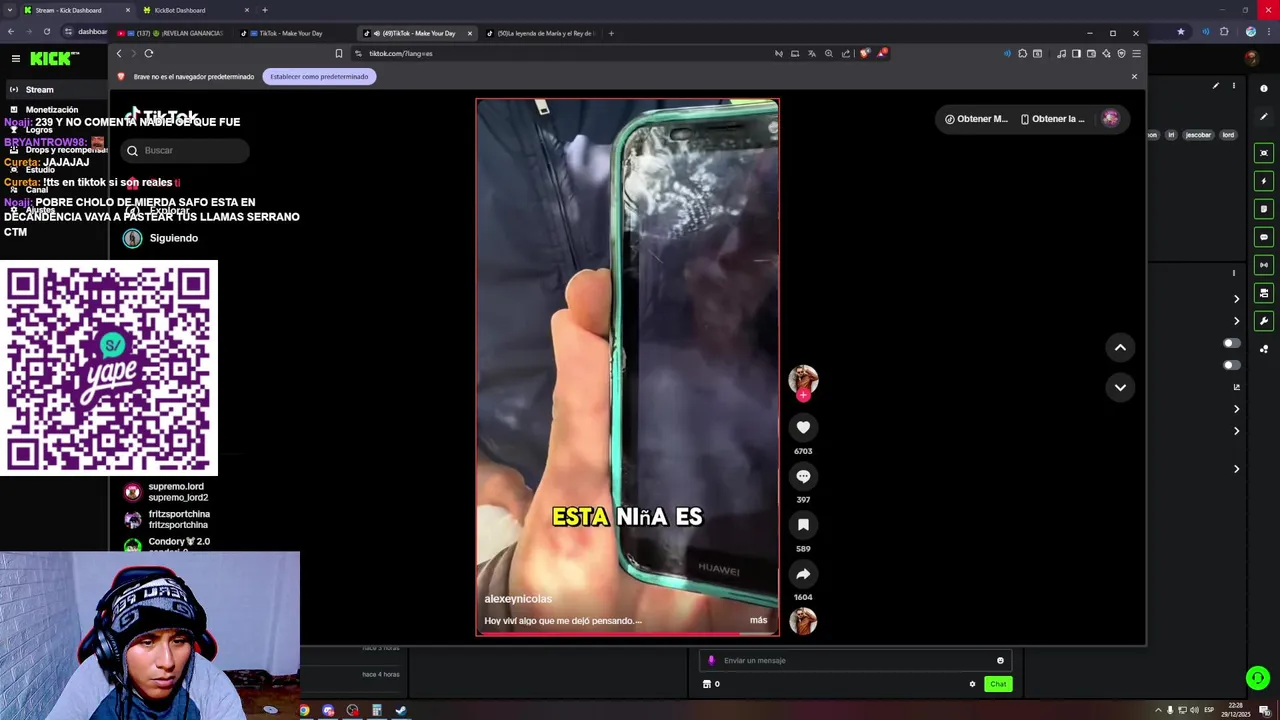Click the TikTok Buscar search field
The height and width of the screenshot is (720, 1280).
tap(185, 150)
